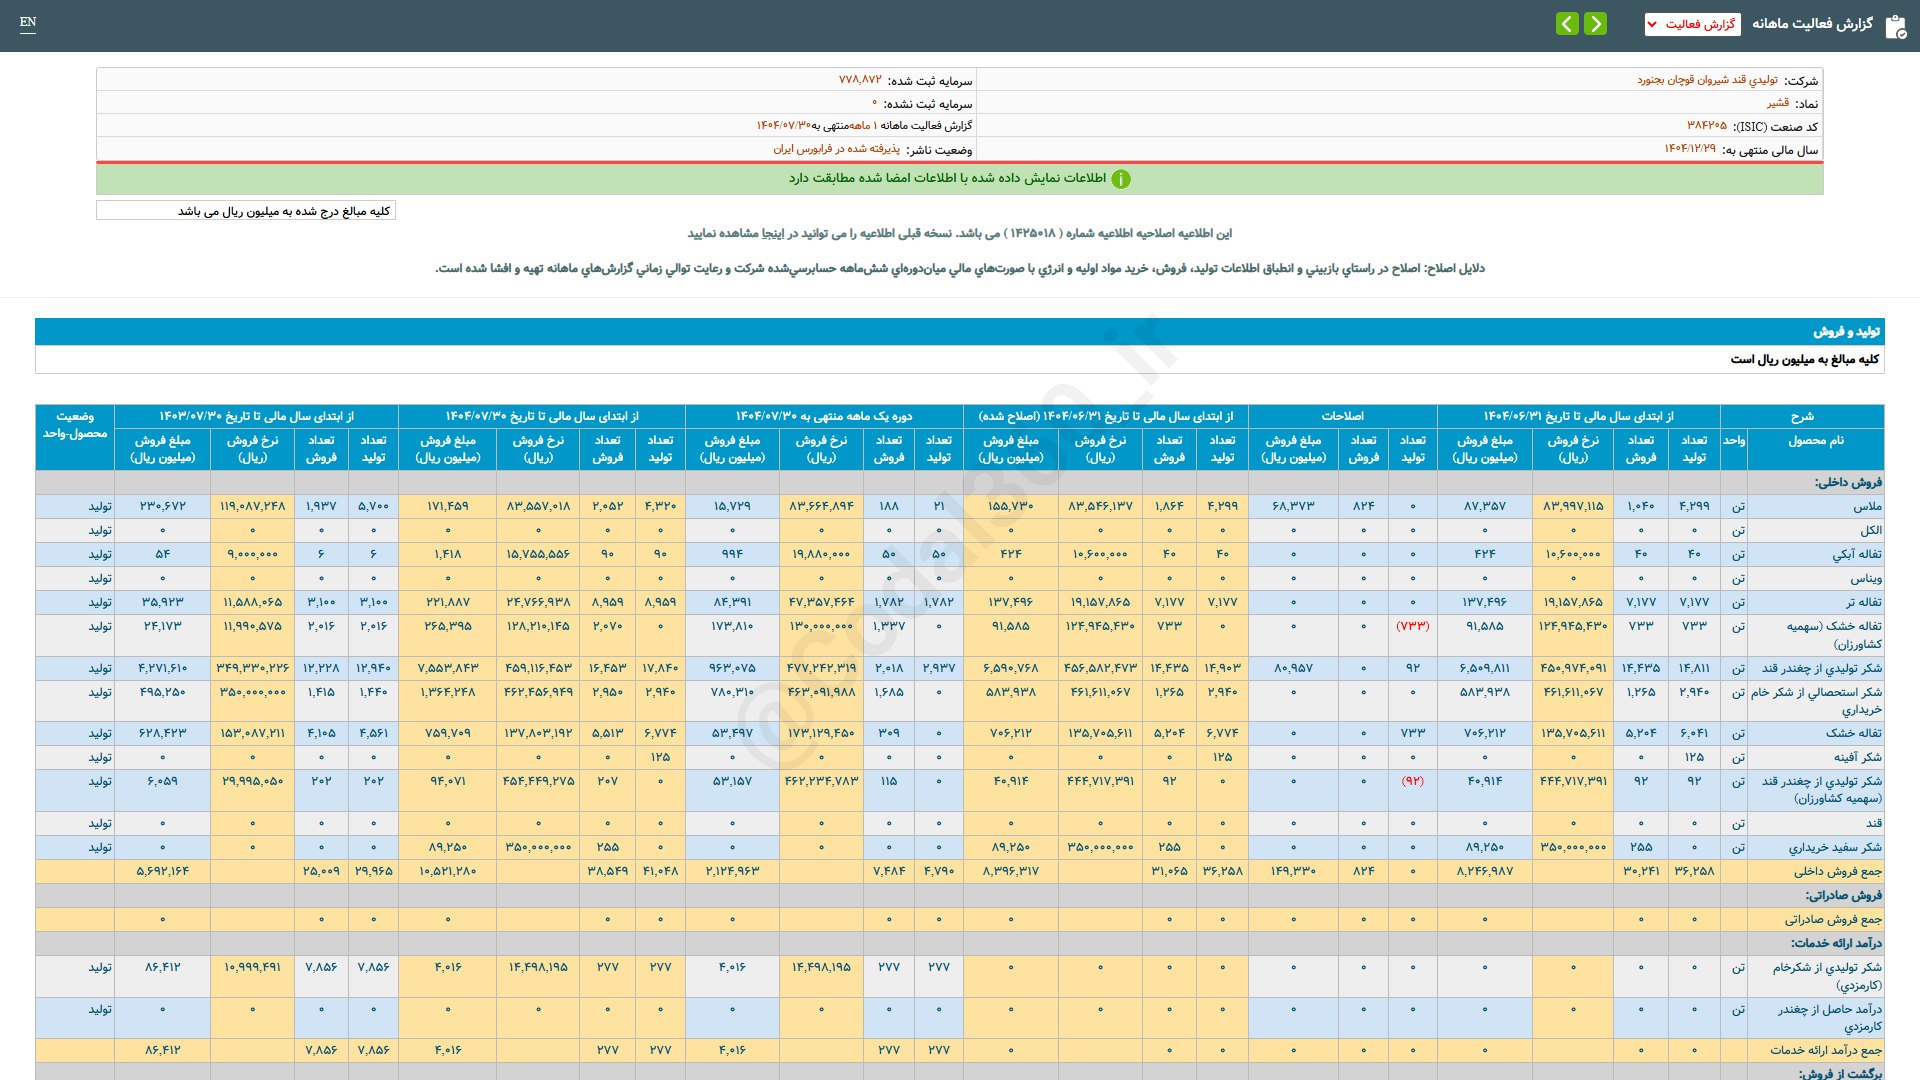The width and height of the screenshot is (1920, 1080).
Task: Click the قشير symbol link
Action: 1777,103
